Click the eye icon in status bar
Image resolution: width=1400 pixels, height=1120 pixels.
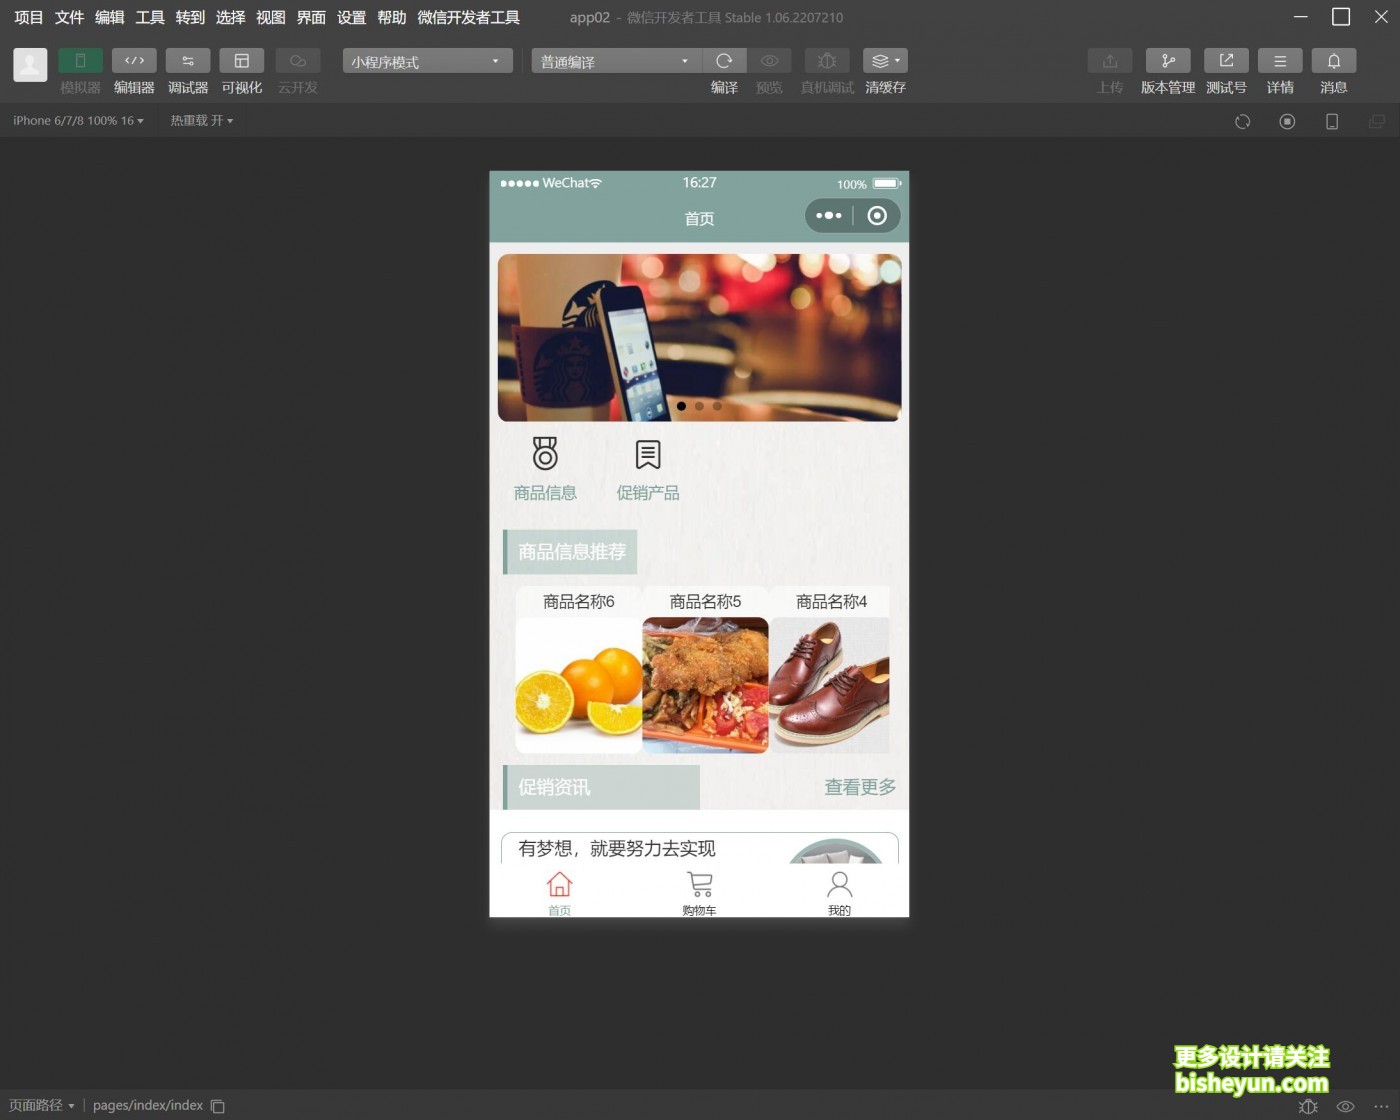click(x=1346, y=1106)
